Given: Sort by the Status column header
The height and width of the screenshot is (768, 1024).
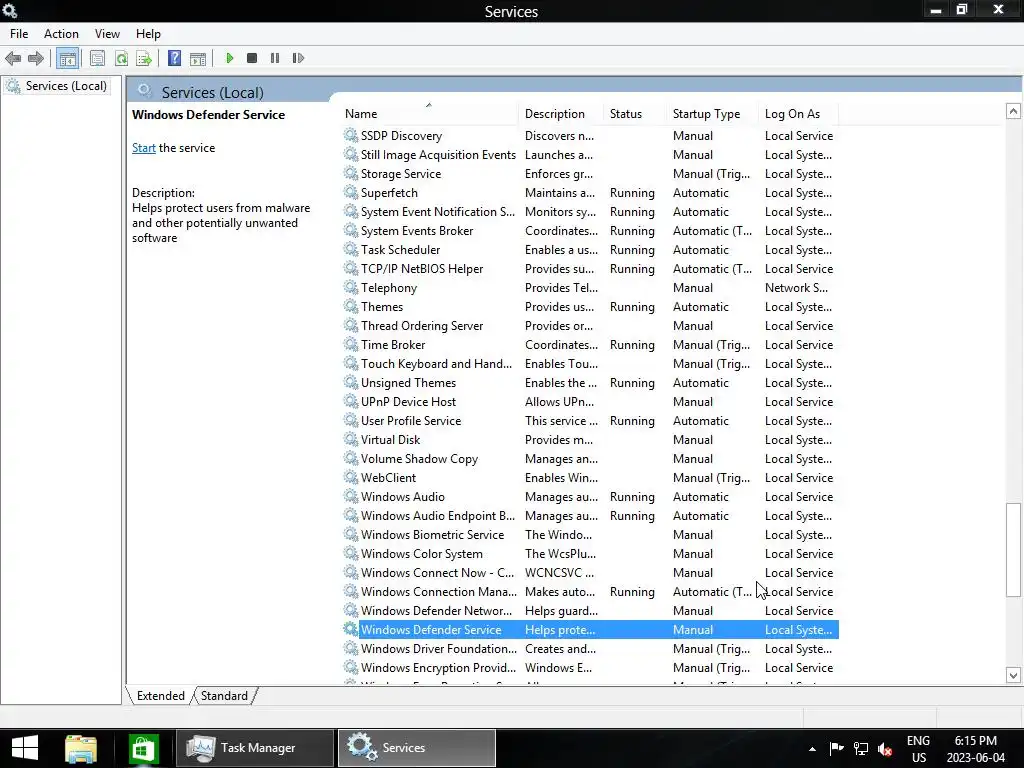Looking at the screenshot, I should (635, 114).
